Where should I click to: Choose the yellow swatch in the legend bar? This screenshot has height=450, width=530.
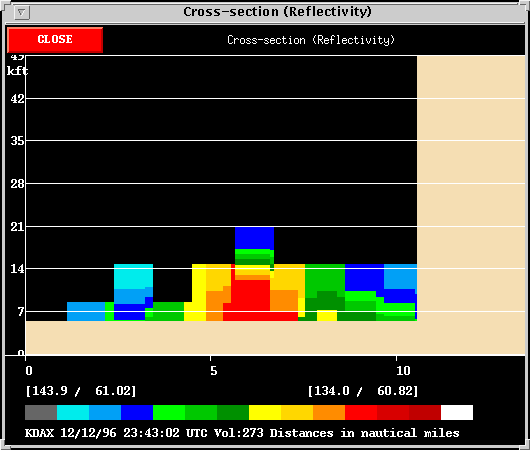coord(265,412)
